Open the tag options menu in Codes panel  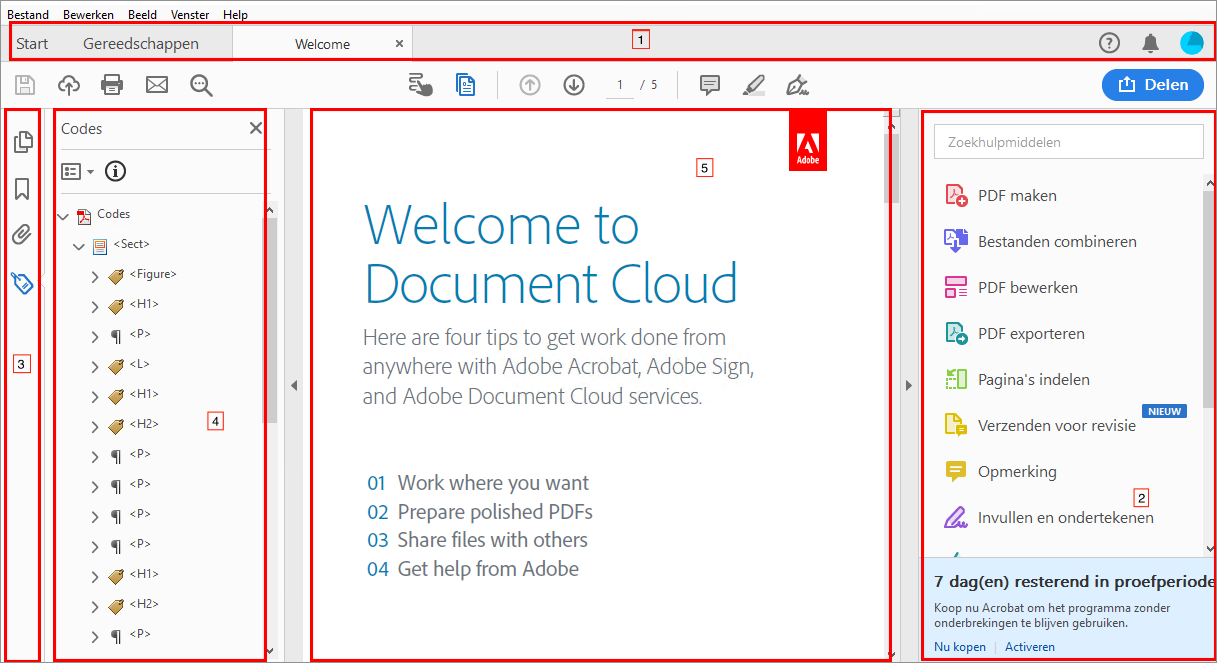tap(76, 171)
